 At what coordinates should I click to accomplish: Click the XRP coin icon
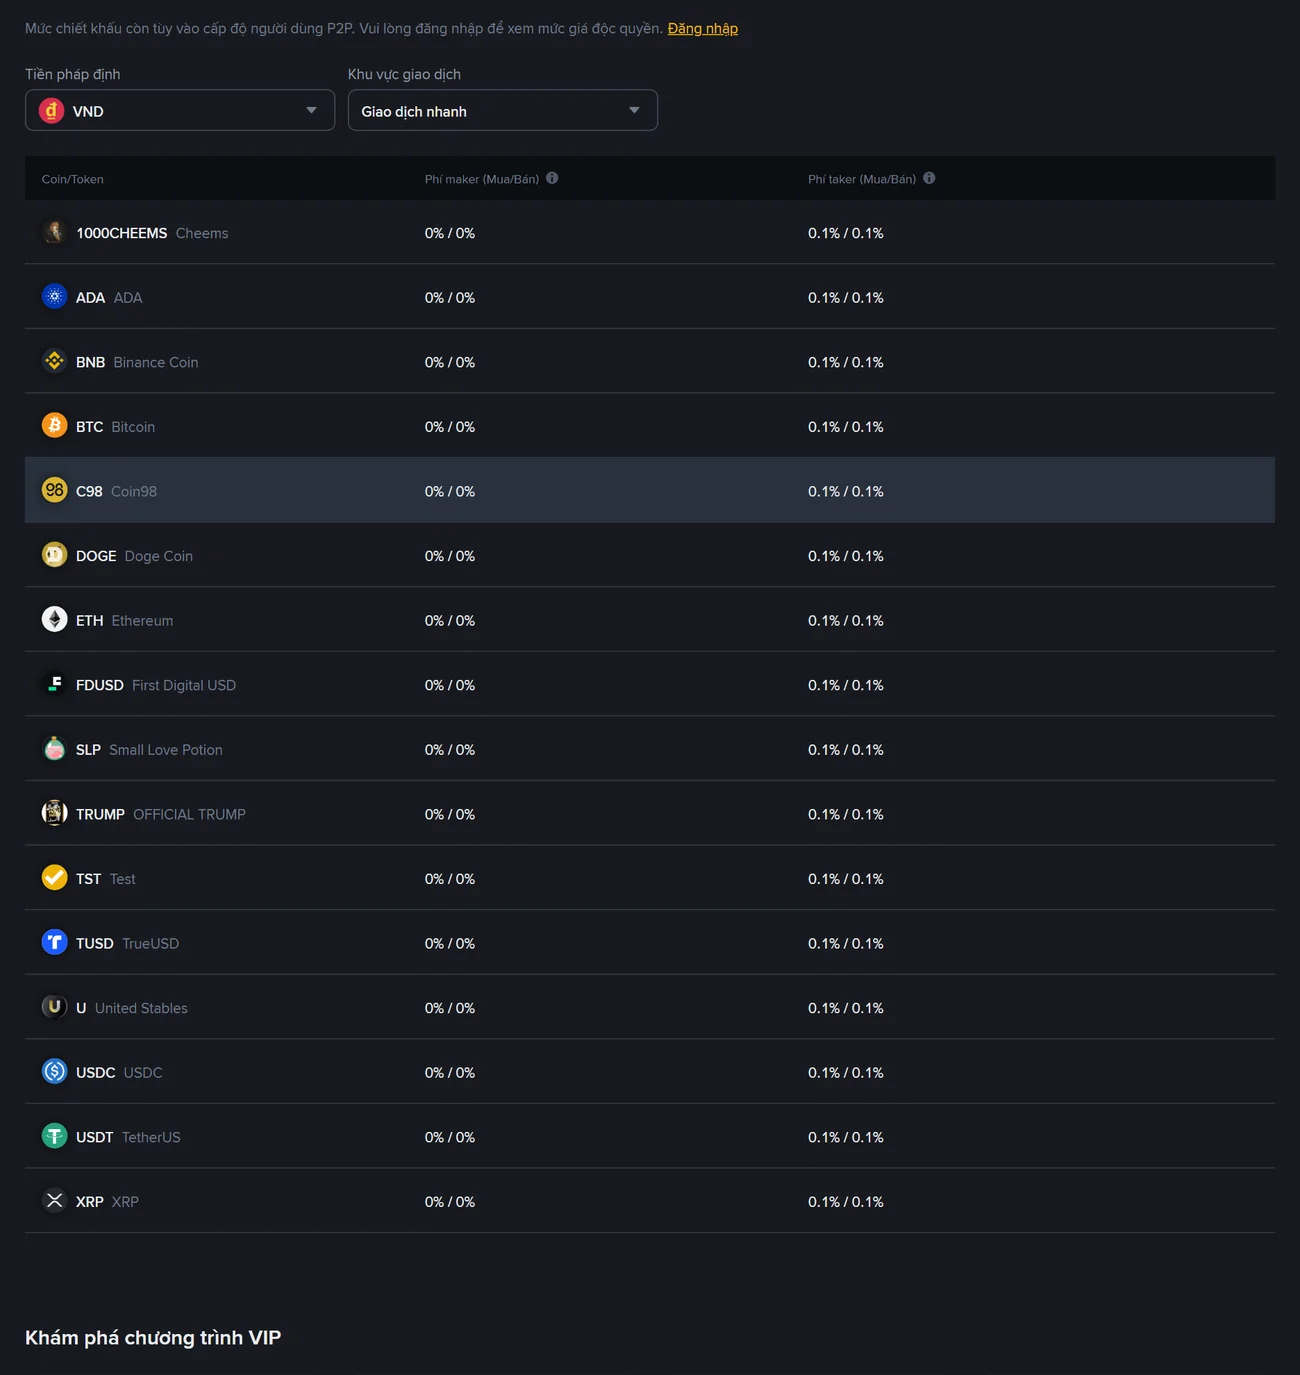tap(54, 1201)
